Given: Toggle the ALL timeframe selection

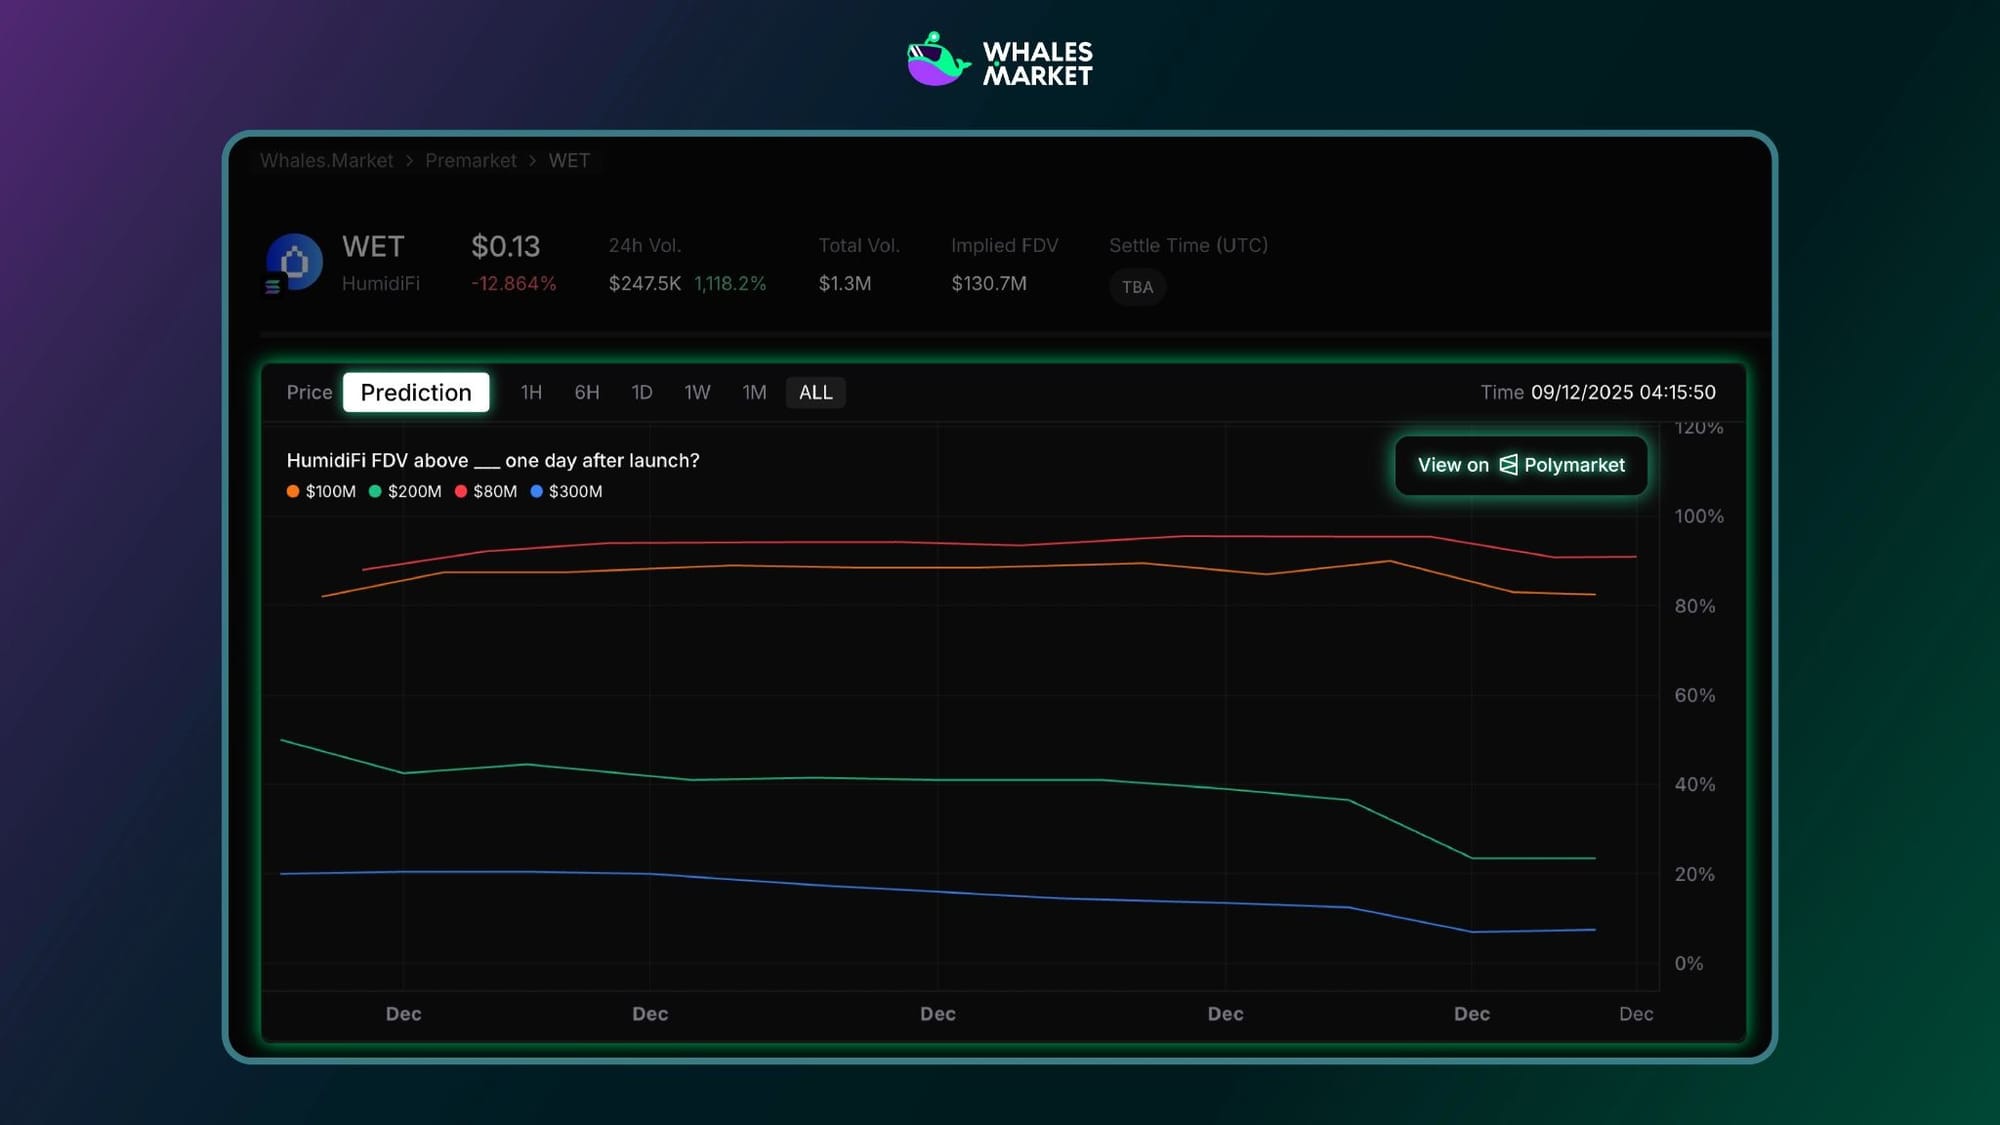Looking at the screenshot, I should pyautogui.click(x=815, y=392).
